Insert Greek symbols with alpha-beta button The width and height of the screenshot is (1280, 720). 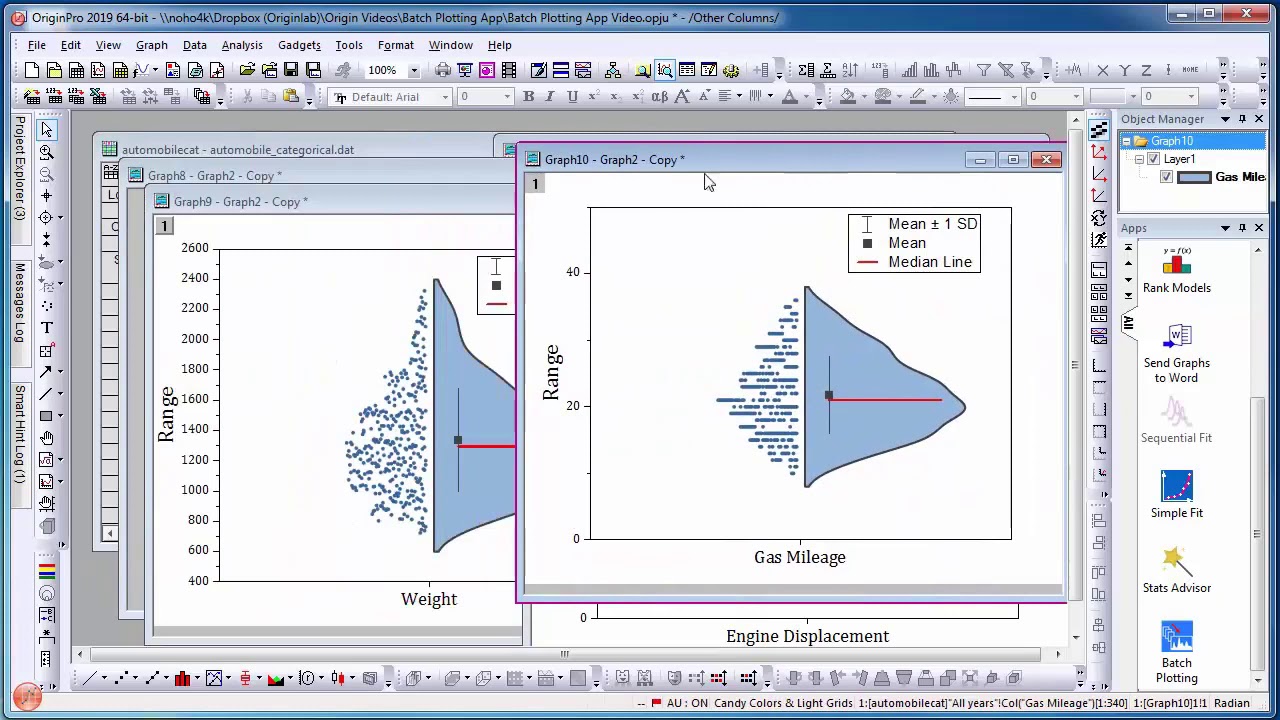(x=659, y=96)
